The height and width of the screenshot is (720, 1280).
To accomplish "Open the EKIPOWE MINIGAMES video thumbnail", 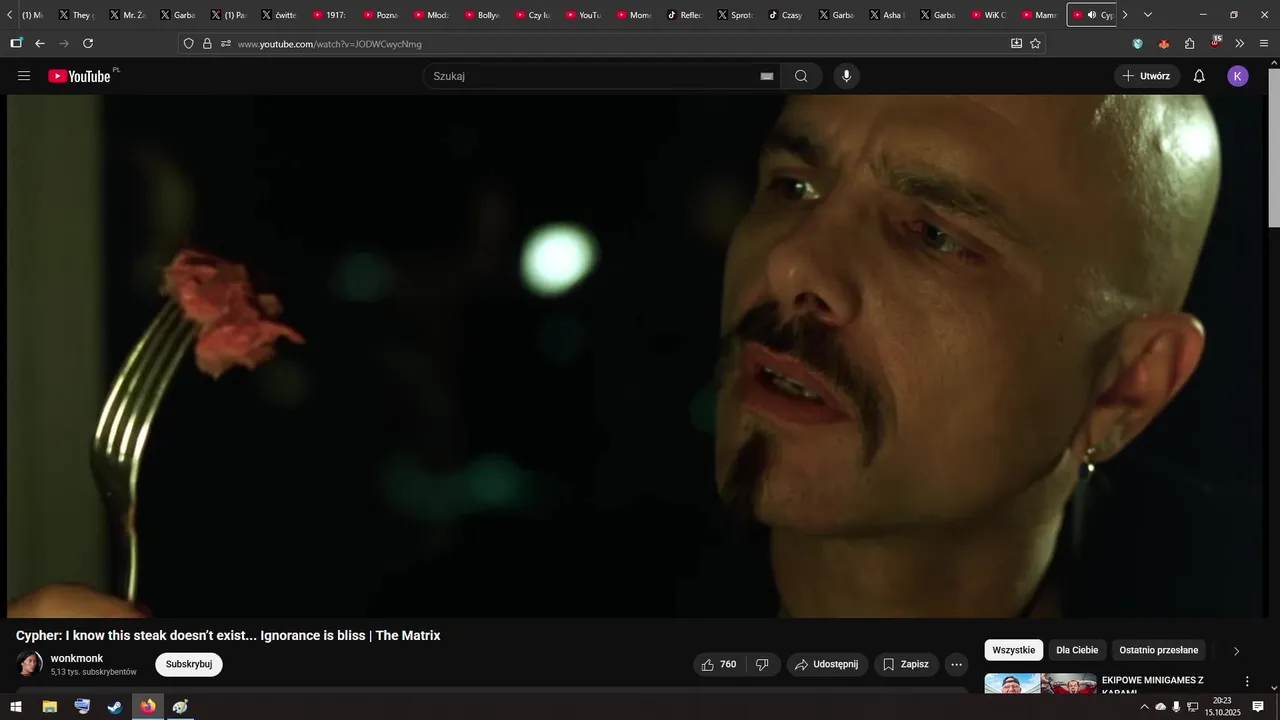I will (x=1040, y=684).
